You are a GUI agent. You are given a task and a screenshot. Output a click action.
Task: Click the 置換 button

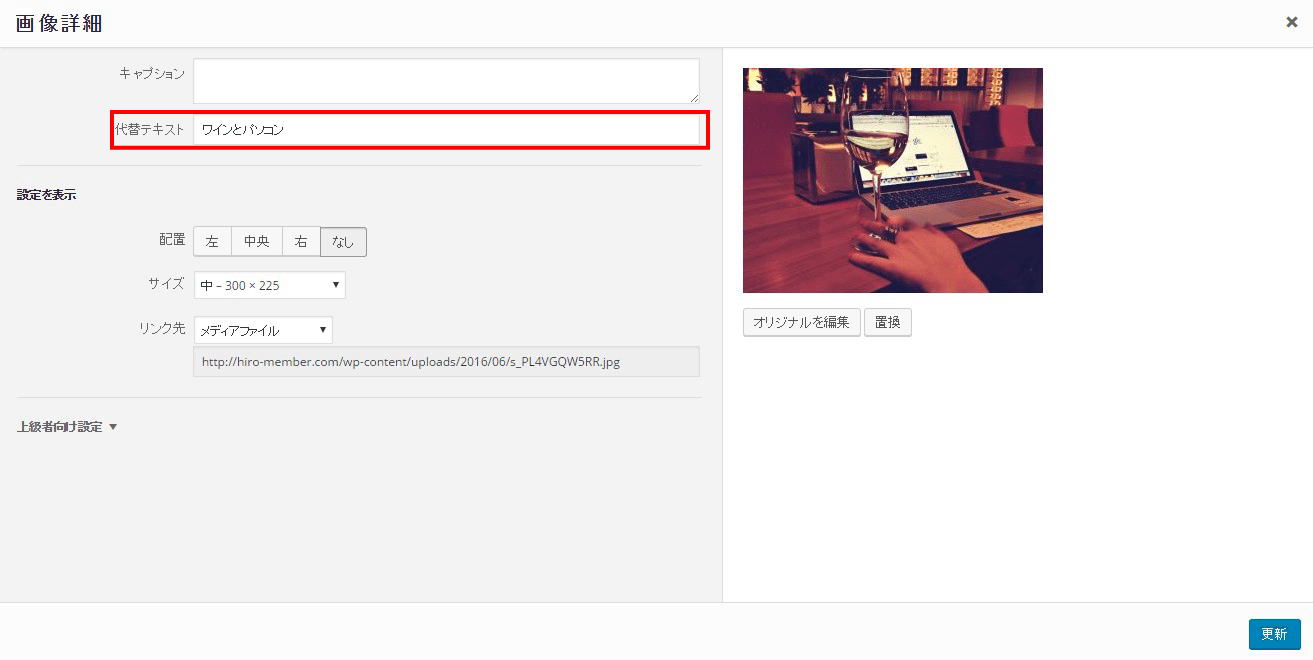(887, 322)
